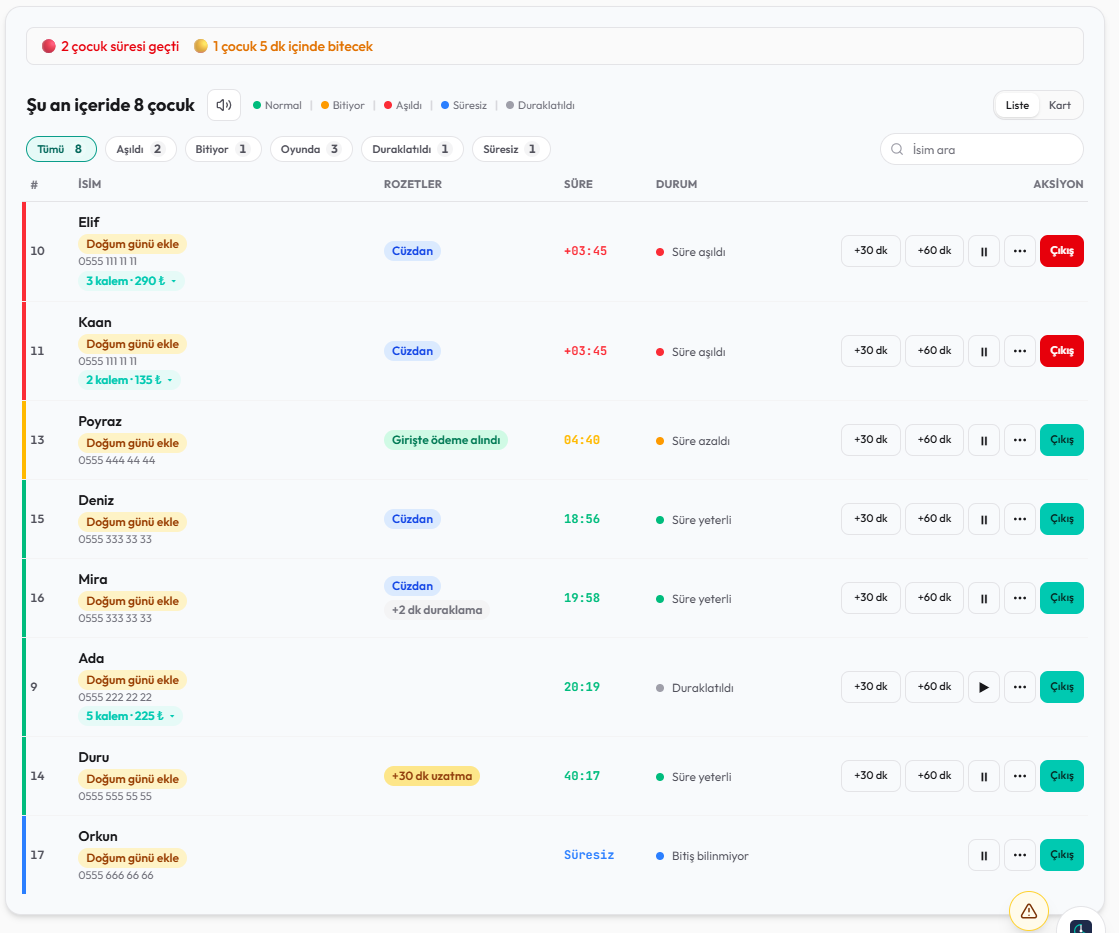Open more options for Mira
Viewport: 1119px width, 933px height.
click(1020, 598)
